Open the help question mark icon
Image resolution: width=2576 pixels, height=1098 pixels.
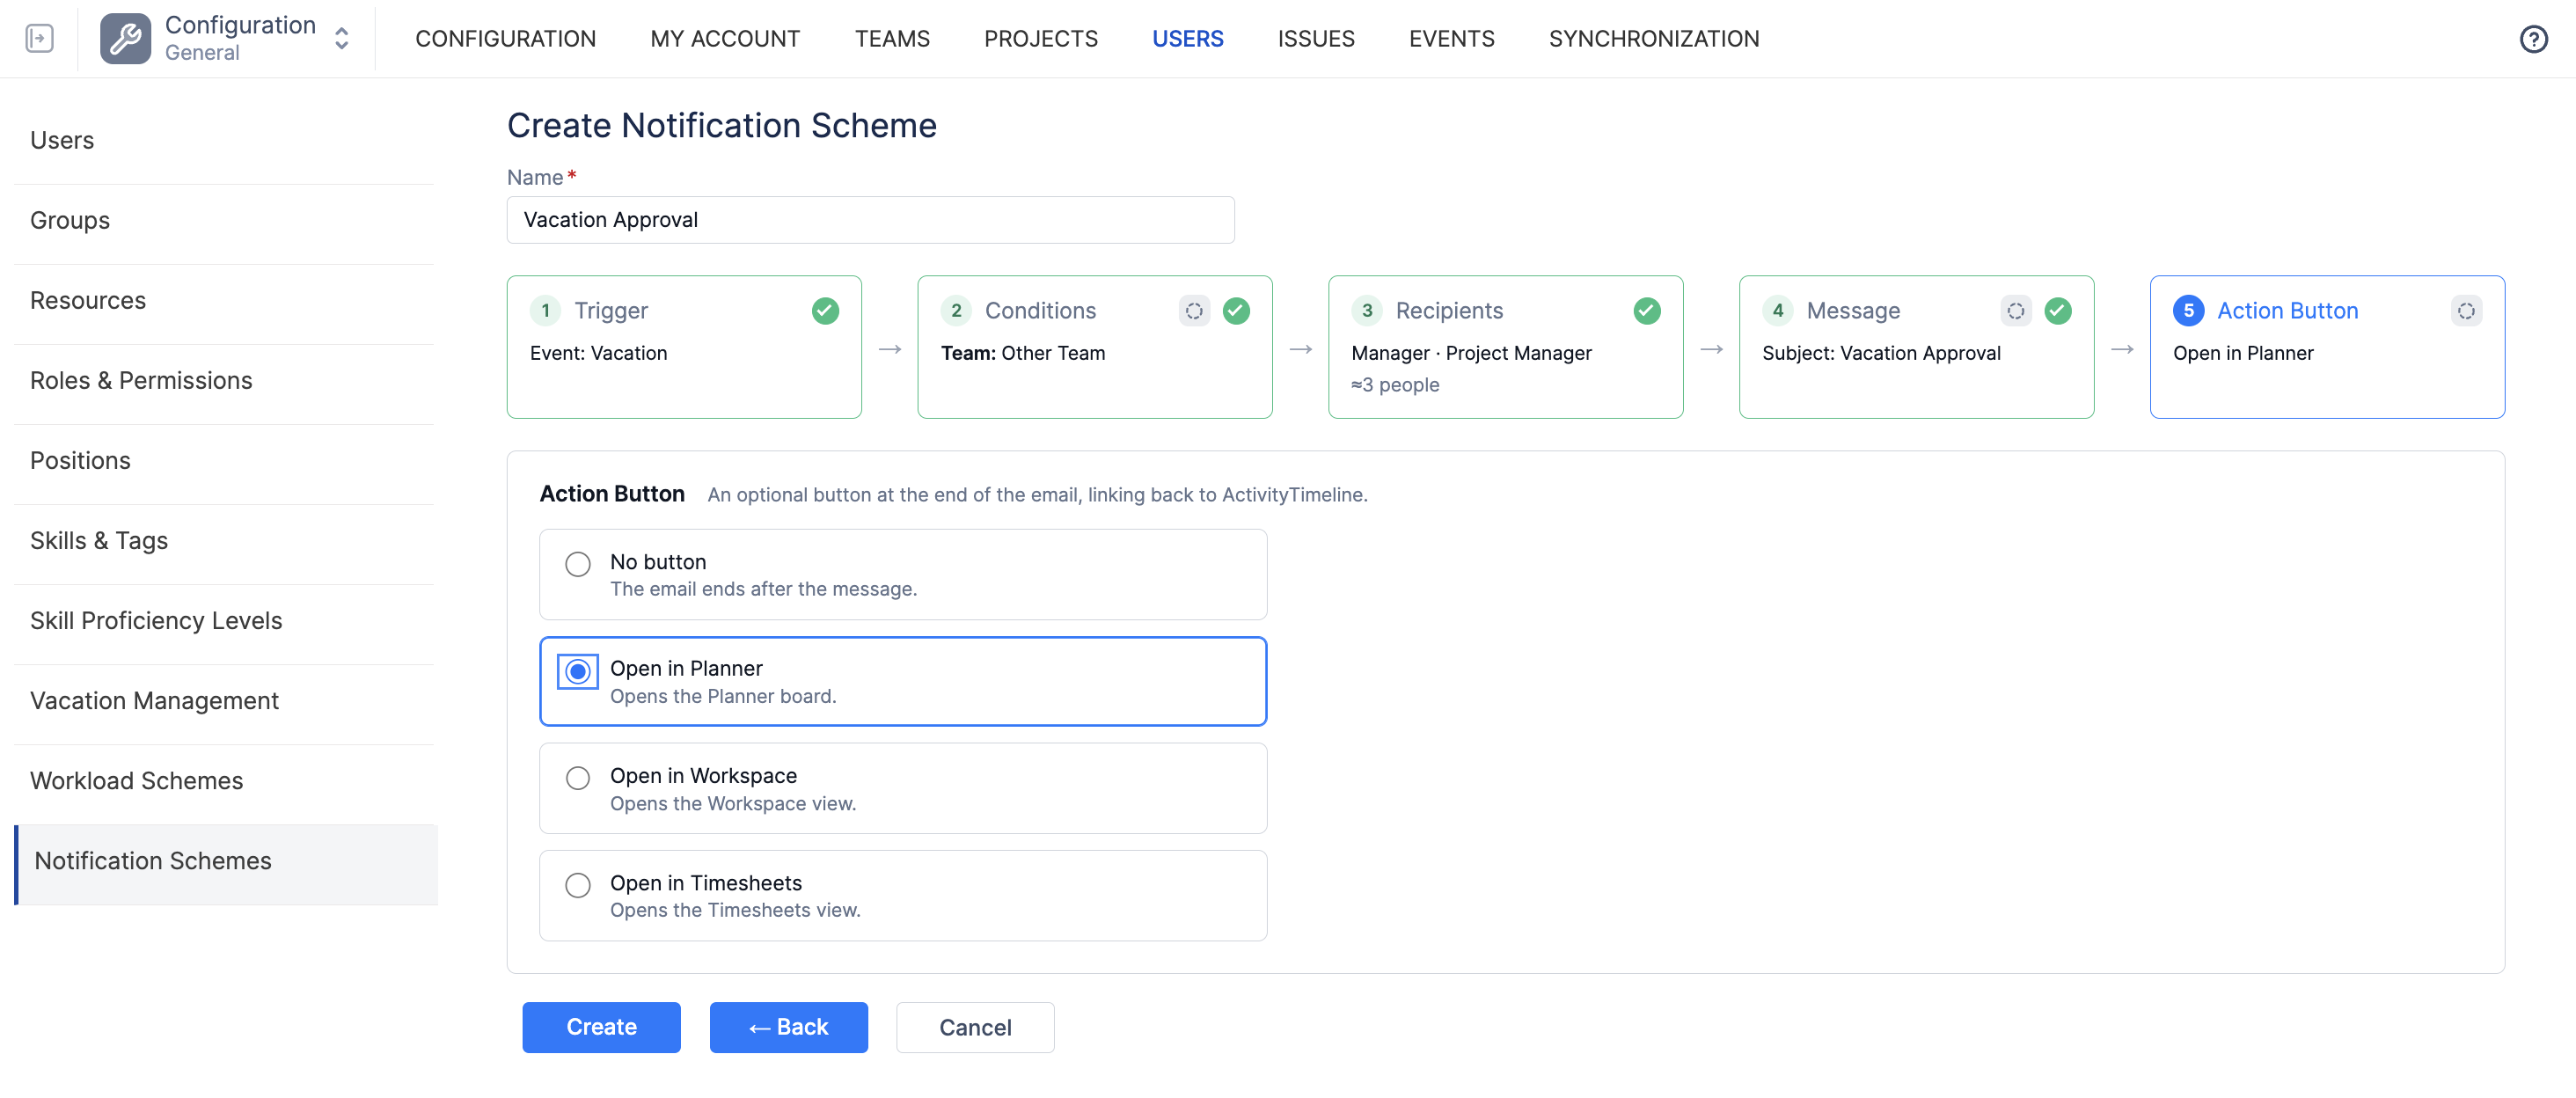[x=2533, y=38]
